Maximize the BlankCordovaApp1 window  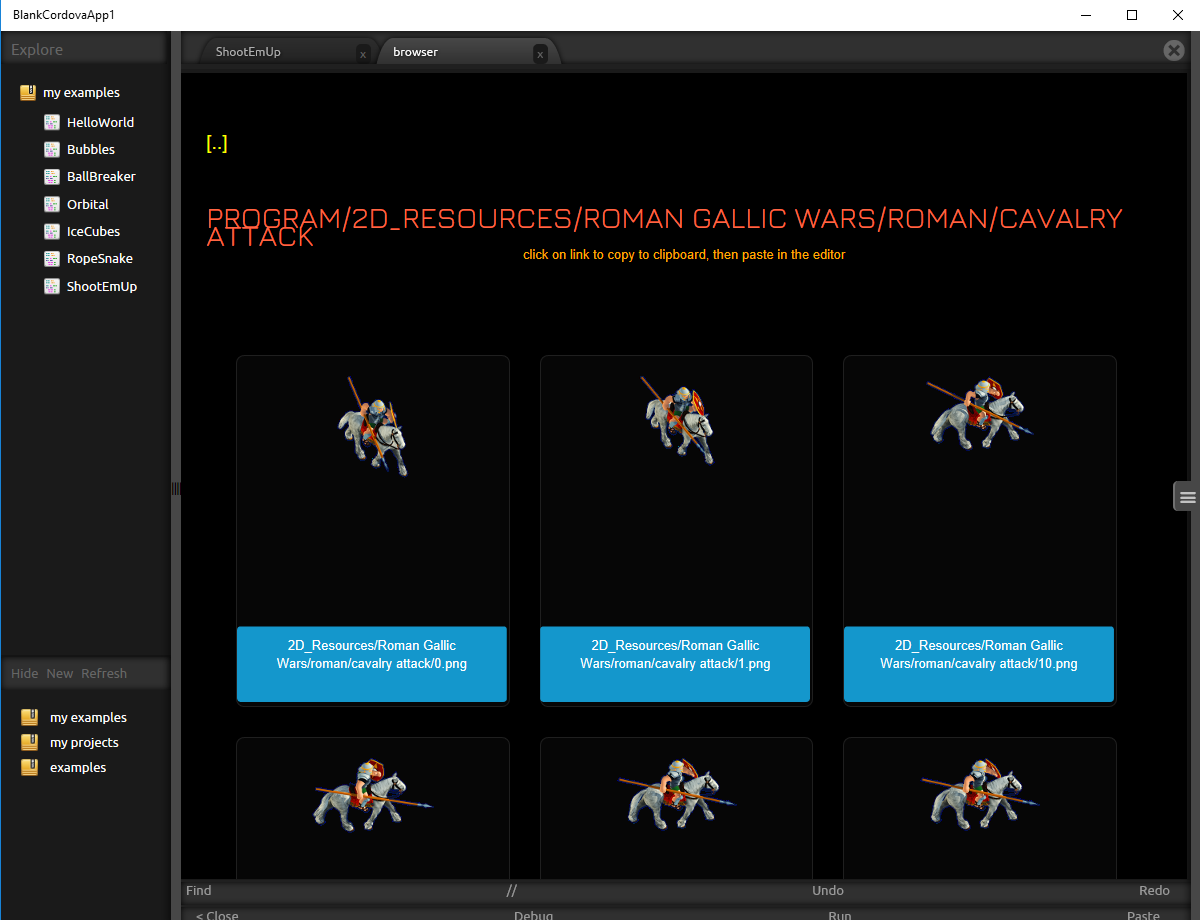pyautogui.click(x=1132, y=15)
